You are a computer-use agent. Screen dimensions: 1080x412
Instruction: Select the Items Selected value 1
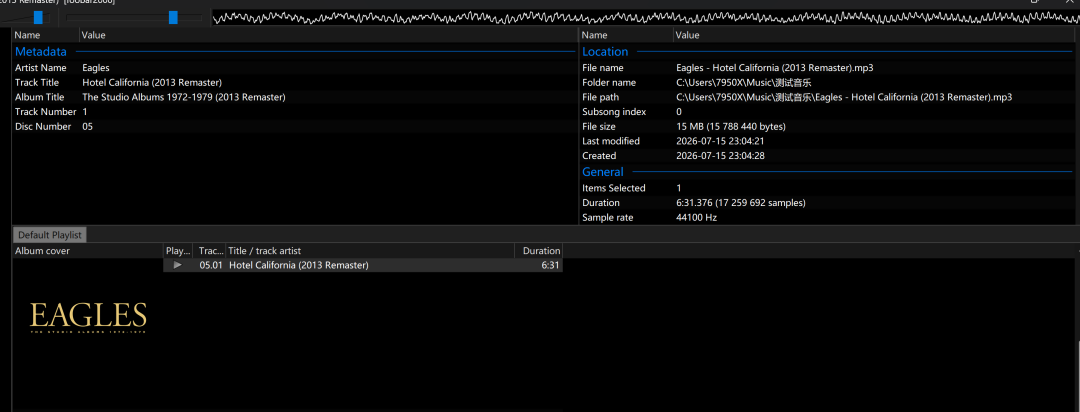(x=679, y=188)
